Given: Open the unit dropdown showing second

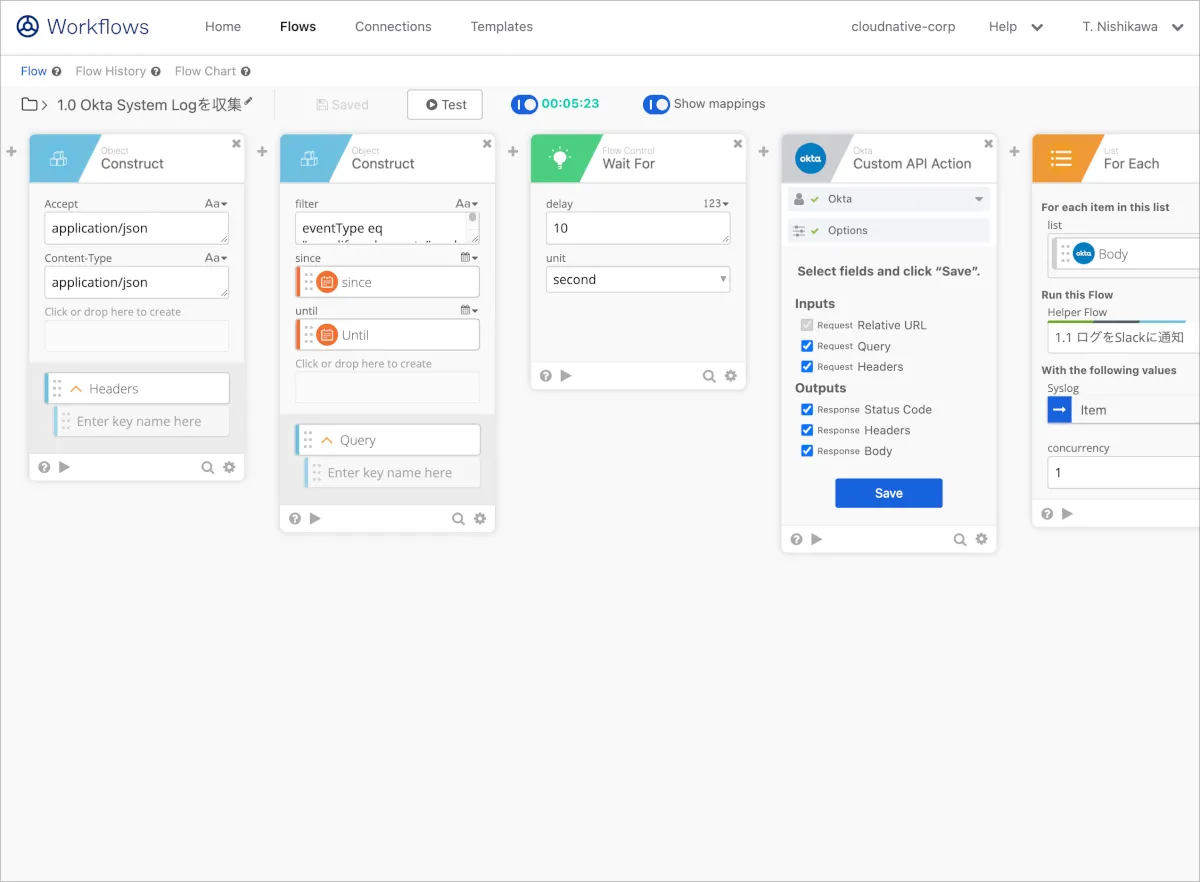Looking at the screenshot, I should (638, 280).
